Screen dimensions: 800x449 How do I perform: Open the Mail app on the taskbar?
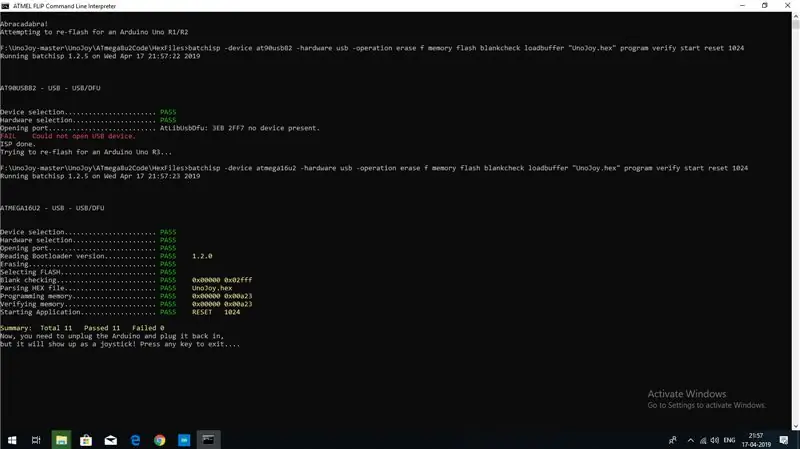[111, 440]
